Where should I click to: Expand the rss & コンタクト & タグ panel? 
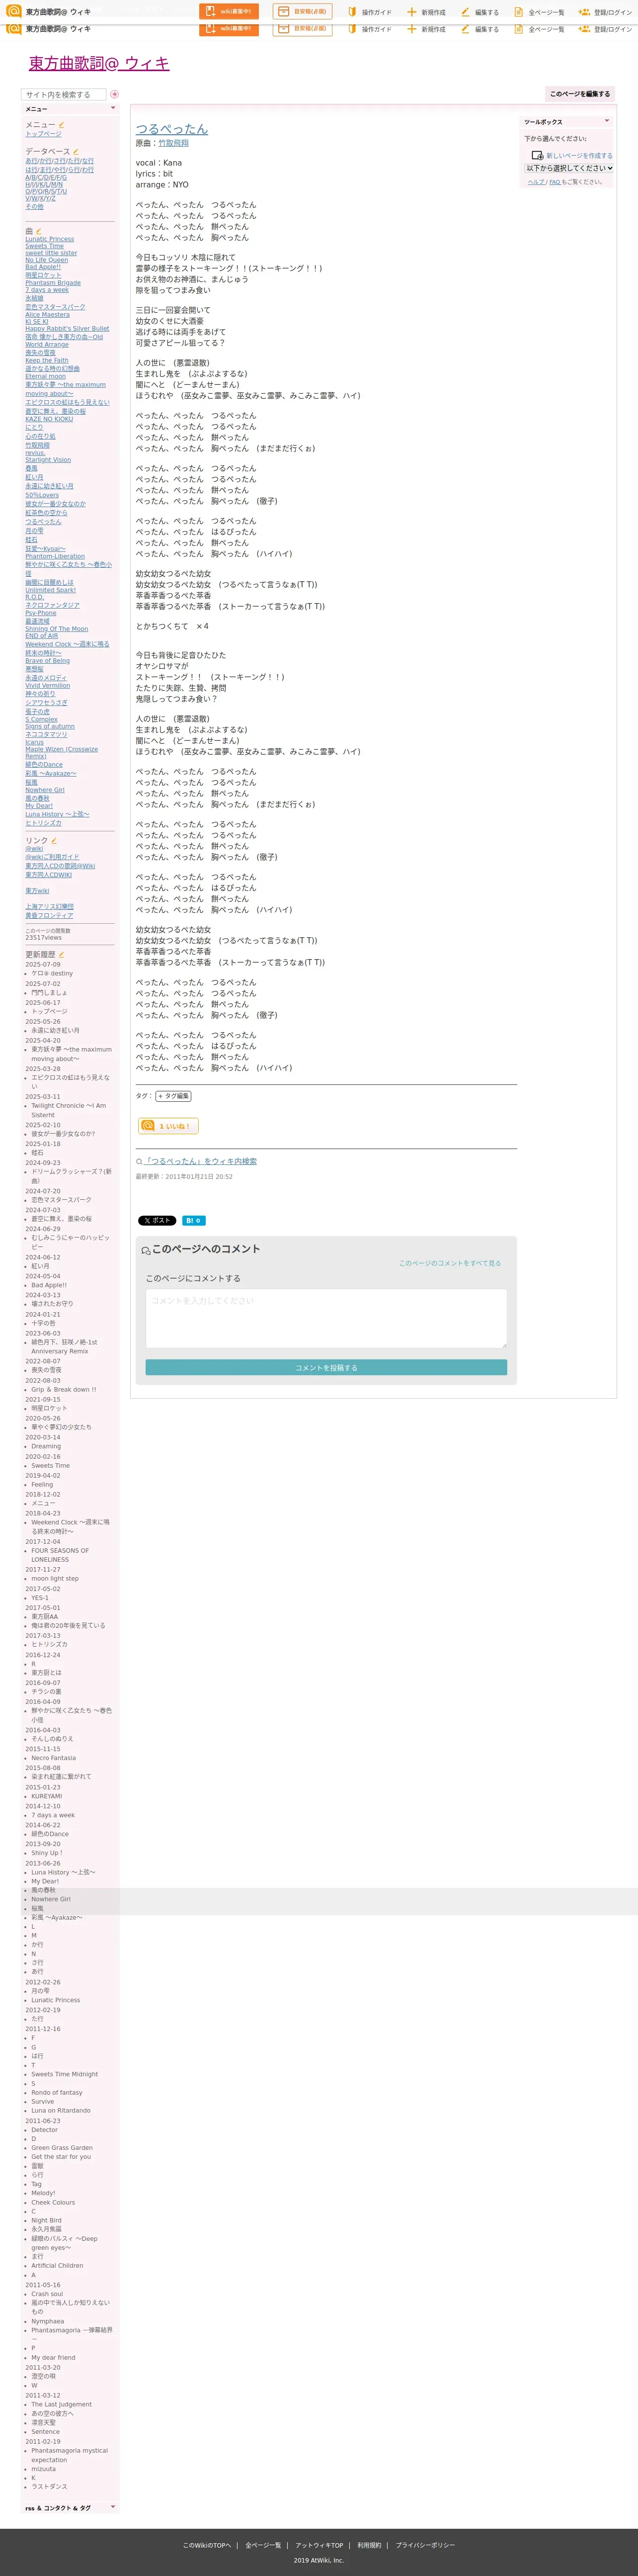[112, 2507]
